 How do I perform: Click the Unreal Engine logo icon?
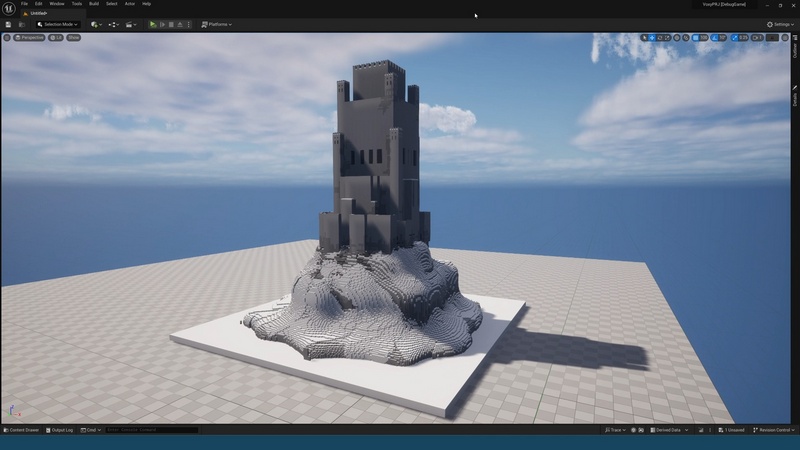(9, 8)
